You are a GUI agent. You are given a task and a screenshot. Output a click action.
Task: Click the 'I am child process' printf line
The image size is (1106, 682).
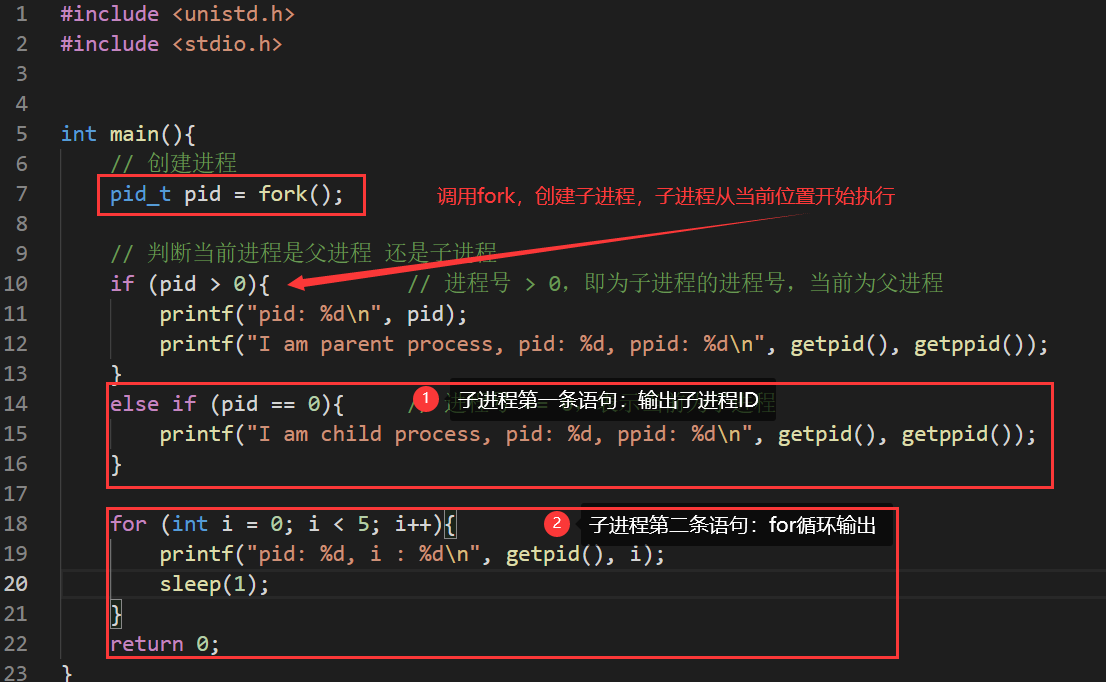(x=597, y=434)
